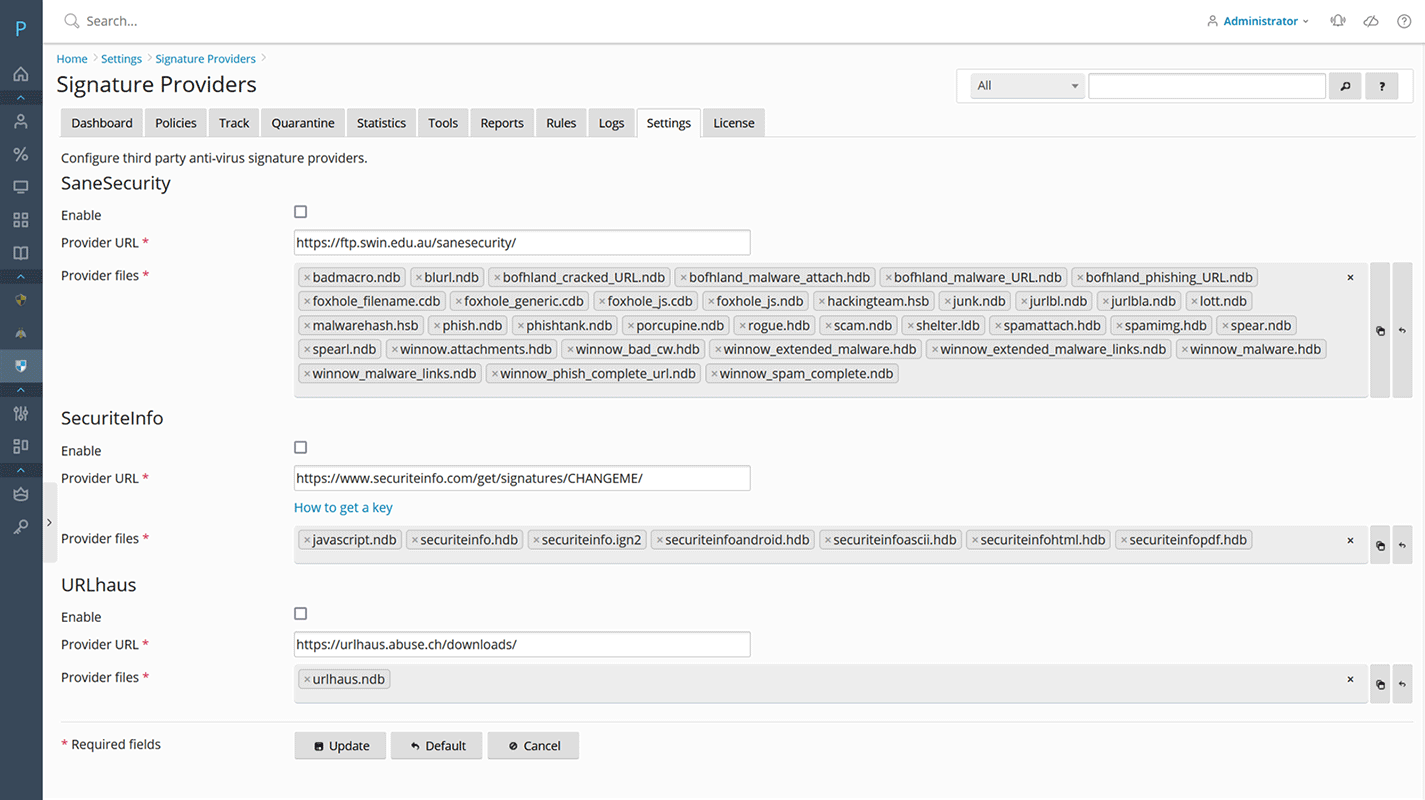Screen dimensions: 1425x800
Task: Remove the urlhaus.ndb file tag
Action: [x=307, y=680]
